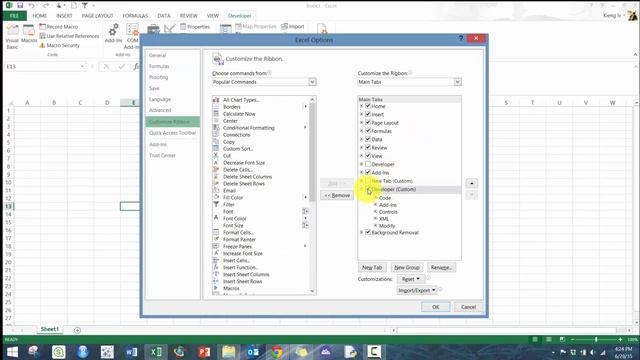Click the New Group button
This screenshot has height=360, width=640.
(x=407, y=267)
